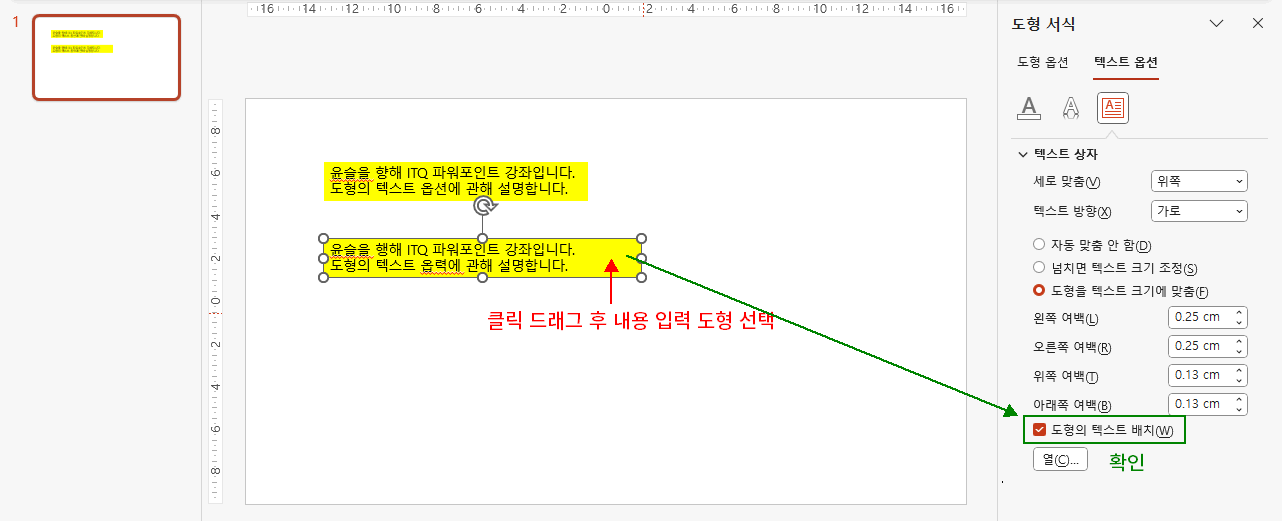Click the 아래쪽 여백(B) label
This screenshot has height=521, width=1282.
point(1072,405)
